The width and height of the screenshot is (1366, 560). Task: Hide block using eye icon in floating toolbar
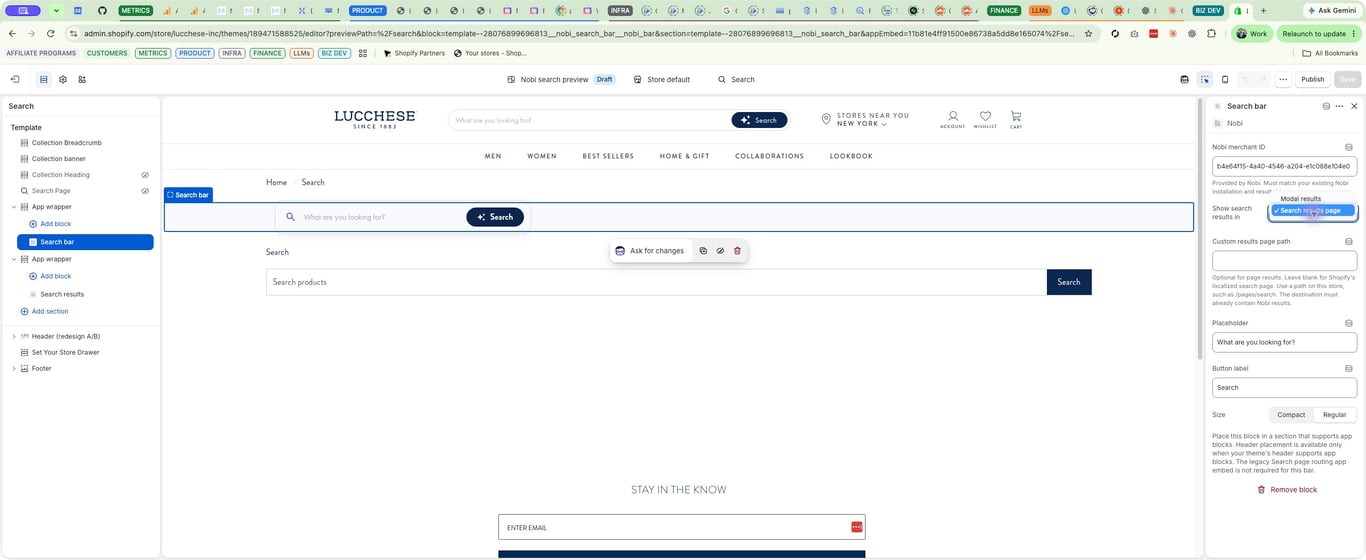(x=720, y=251)
